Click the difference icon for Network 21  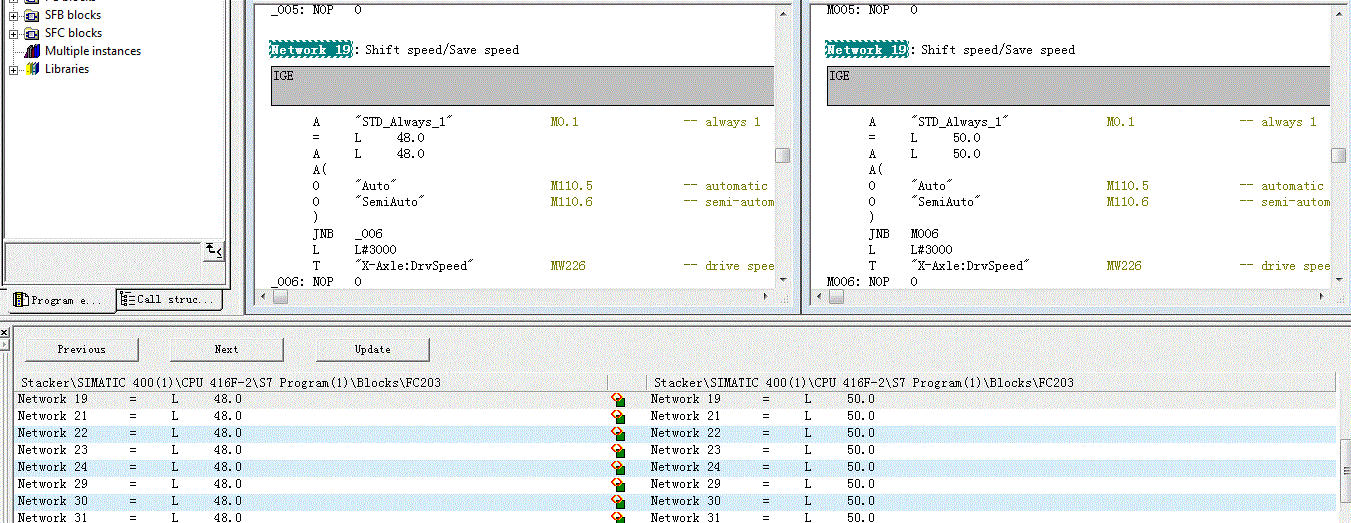click(618, 417)
